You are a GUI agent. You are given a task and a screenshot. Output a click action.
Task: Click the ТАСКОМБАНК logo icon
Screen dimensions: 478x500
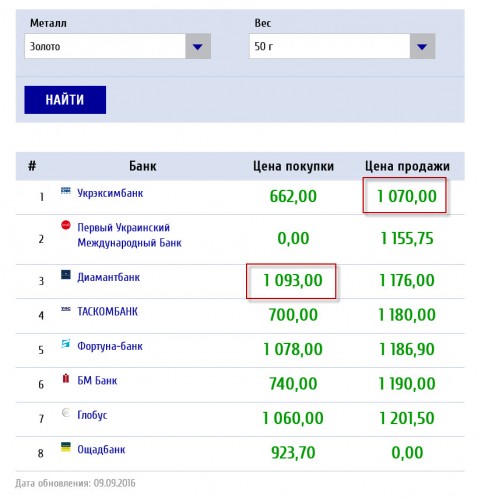(66, 309)
